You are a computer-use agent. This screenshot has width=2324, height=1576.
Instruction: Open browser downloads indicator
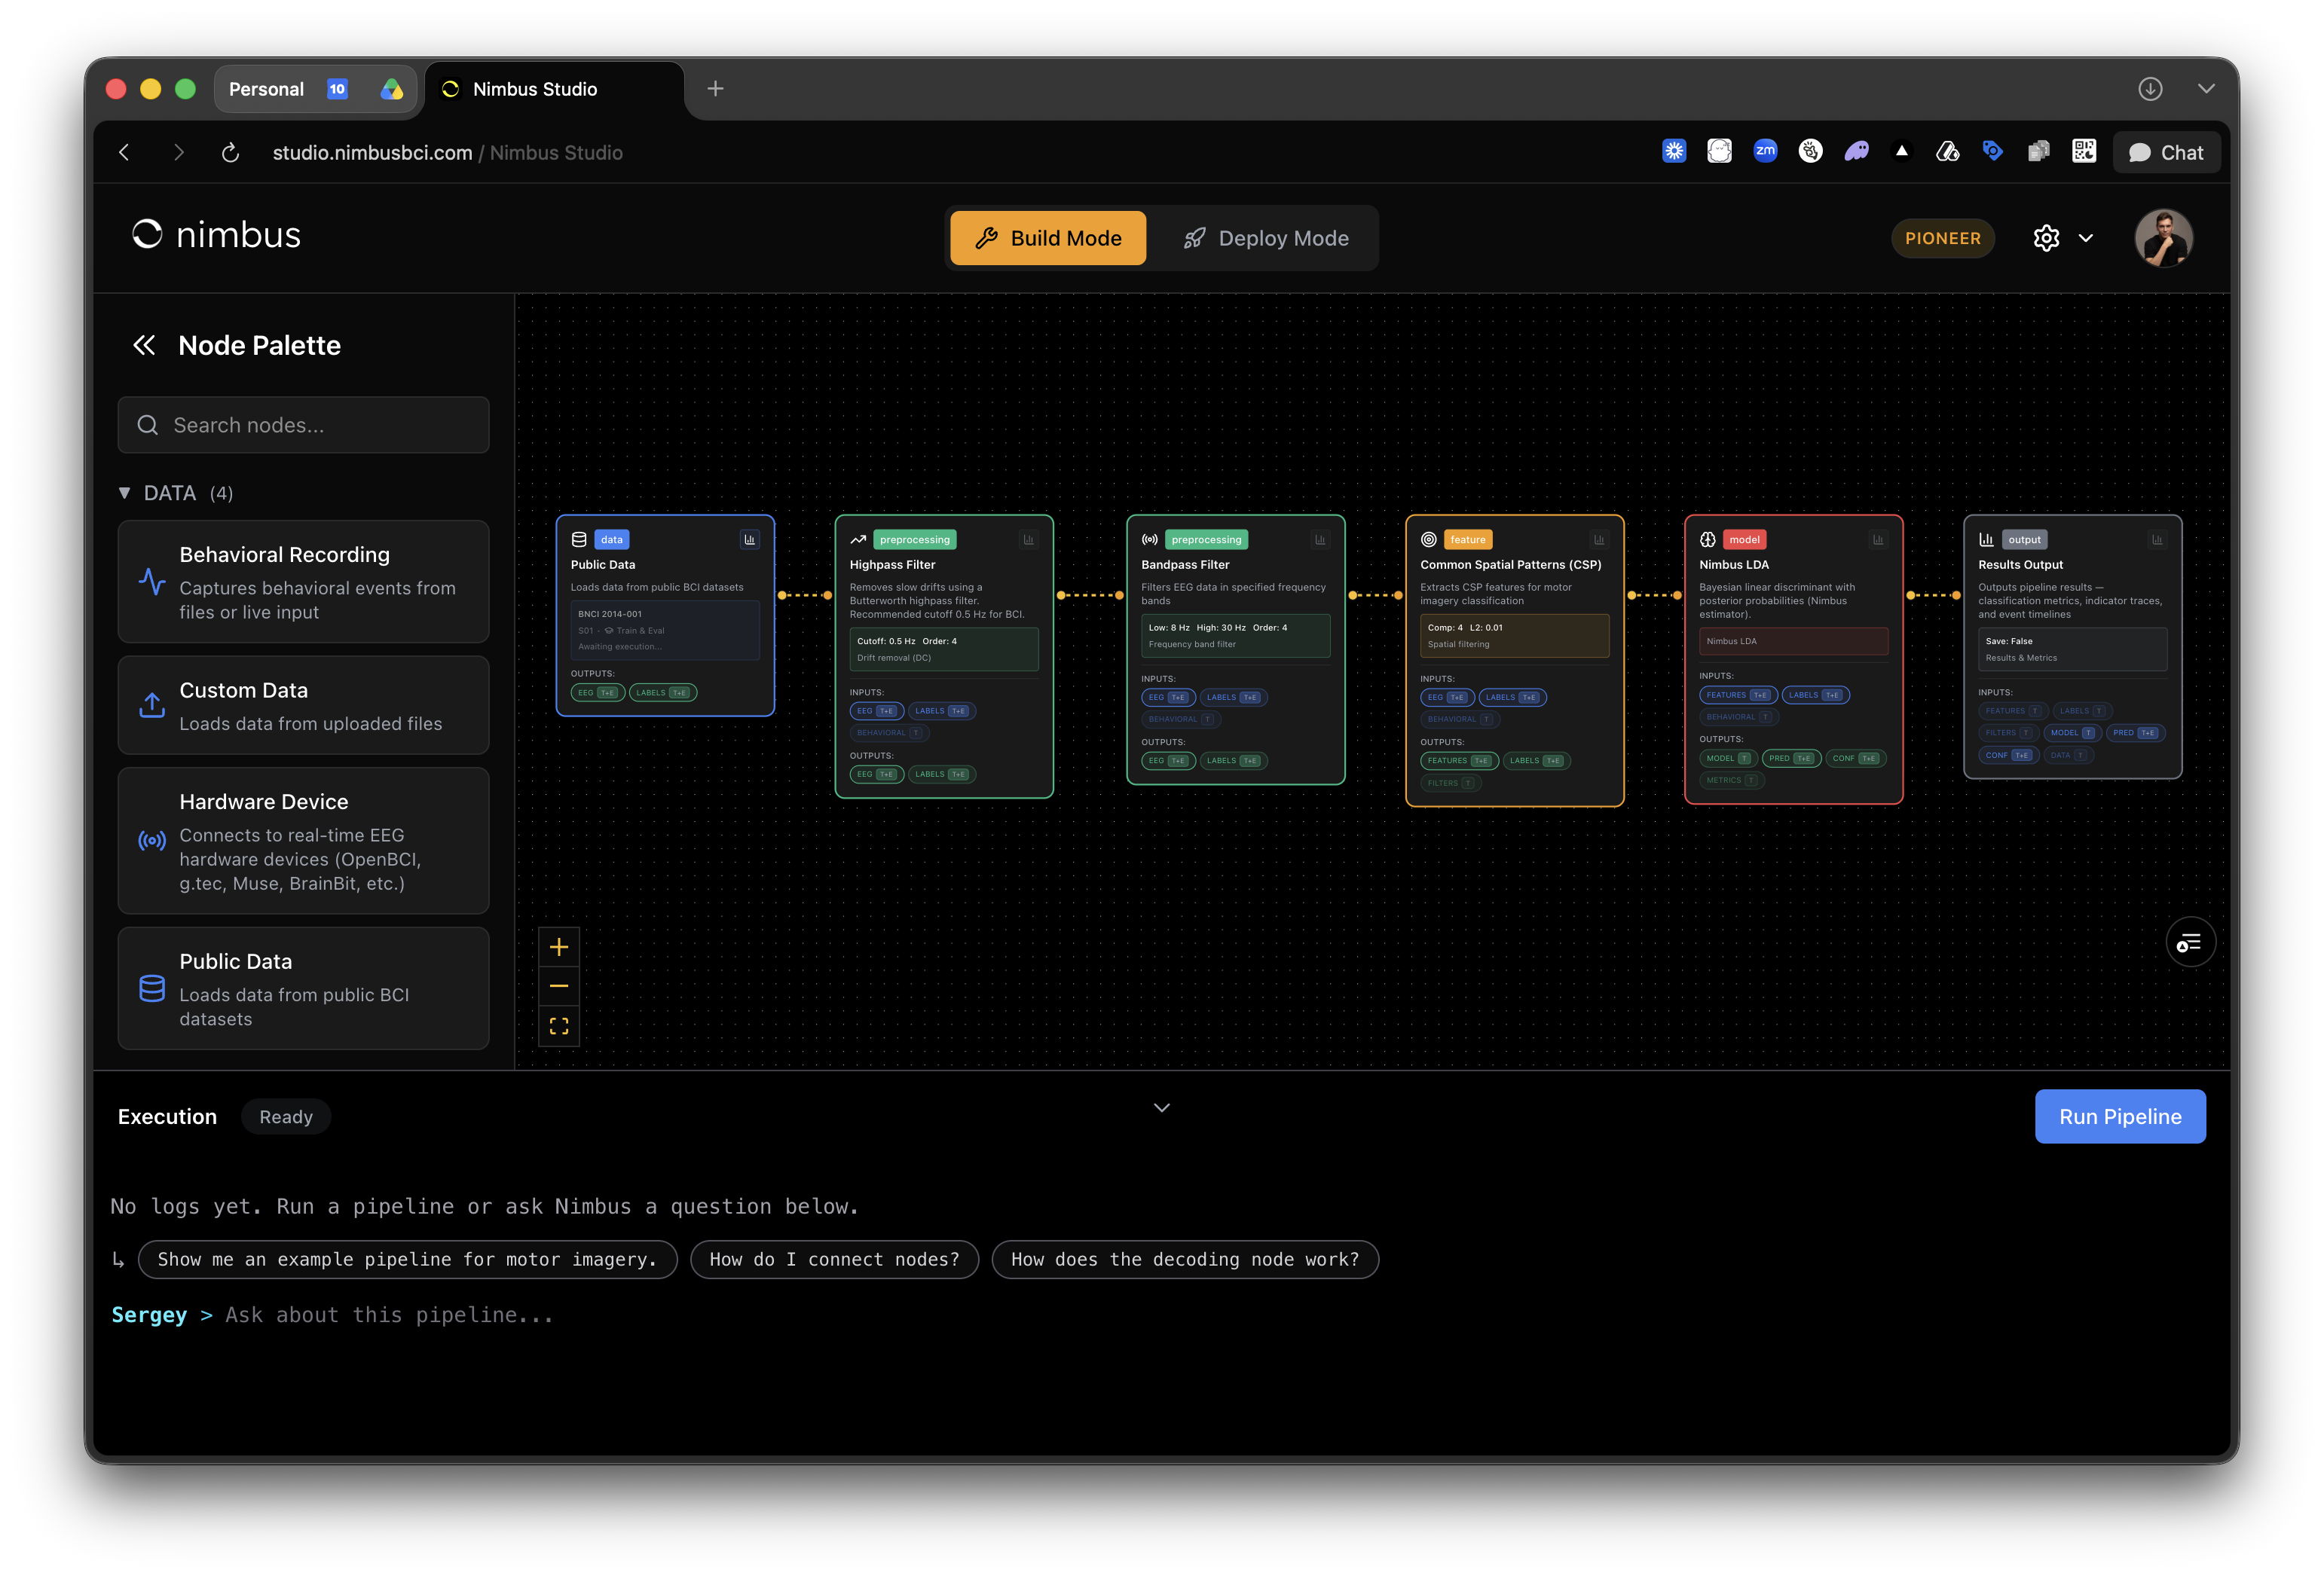2150,89
